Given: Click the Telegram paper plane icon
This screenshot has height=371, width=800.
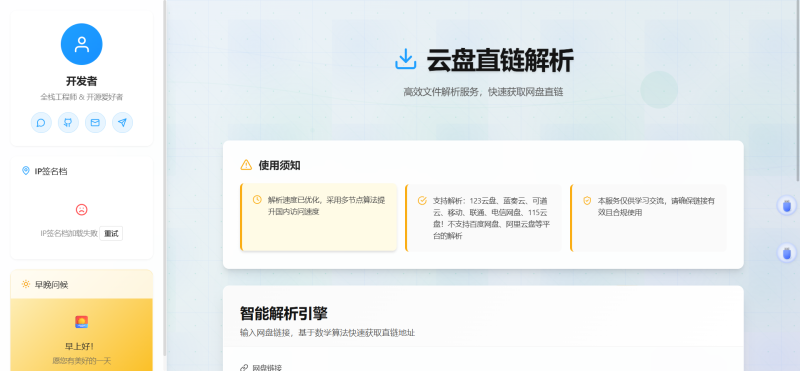Looking at the screenshot, I should (x=122, y=122).
